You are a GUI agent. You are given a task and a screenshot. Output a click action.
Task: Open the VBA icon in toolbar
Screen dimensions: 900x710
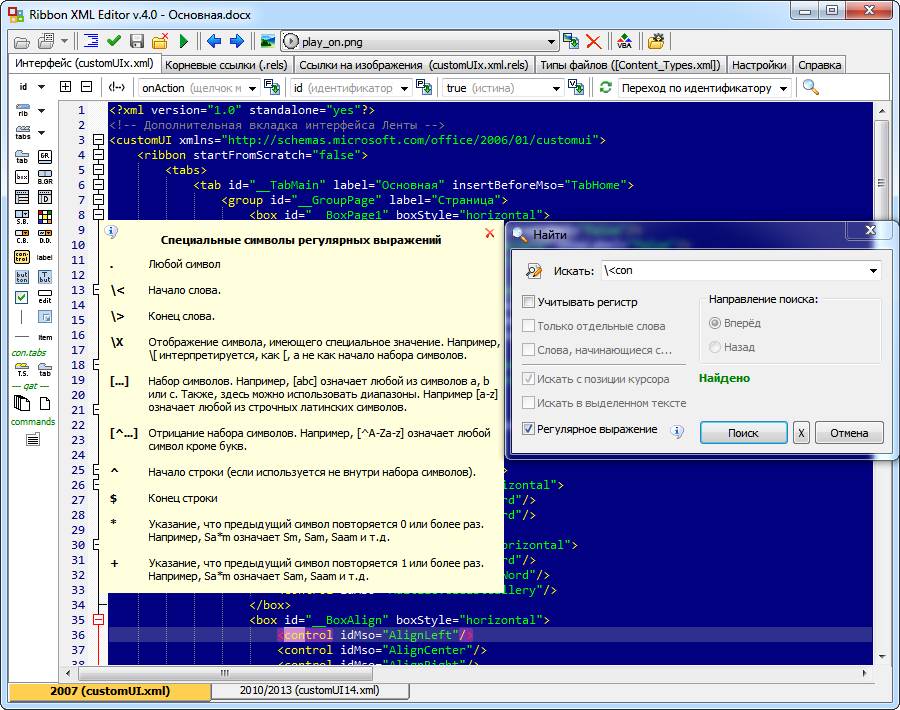tap(624, 41)
